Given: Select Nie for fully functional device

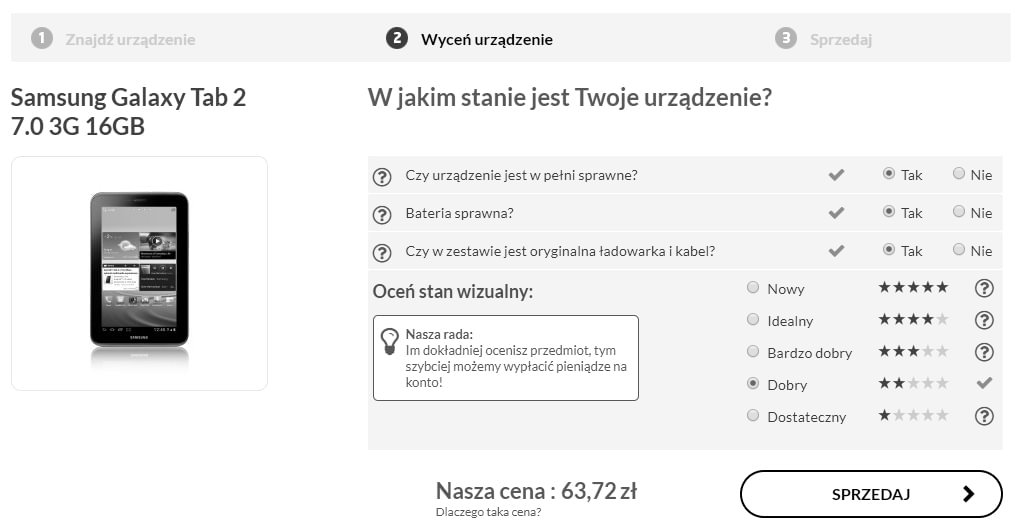Looking at the screenshot, I should pos(959,174).
